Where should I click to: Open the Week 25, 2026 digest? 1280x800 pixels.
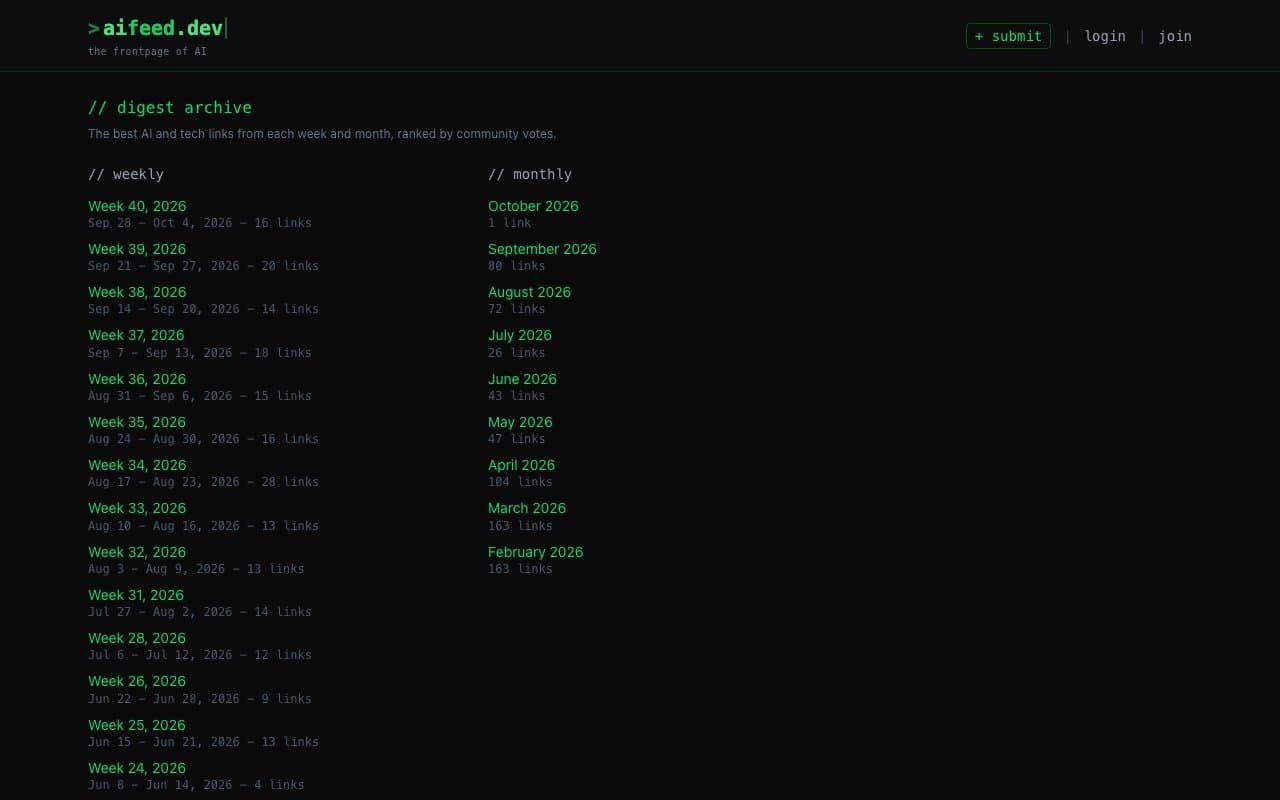tap(137, 725)
